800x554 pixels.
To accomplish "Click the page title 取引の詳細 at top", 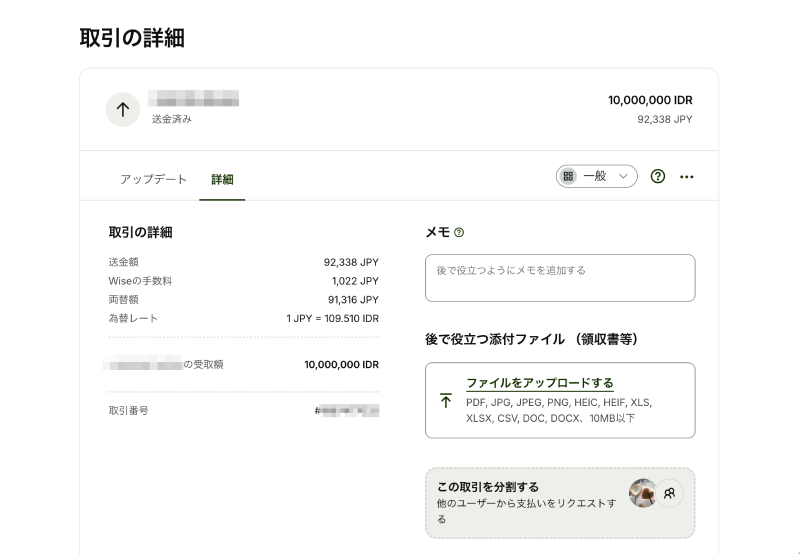I will click(132, 38).
